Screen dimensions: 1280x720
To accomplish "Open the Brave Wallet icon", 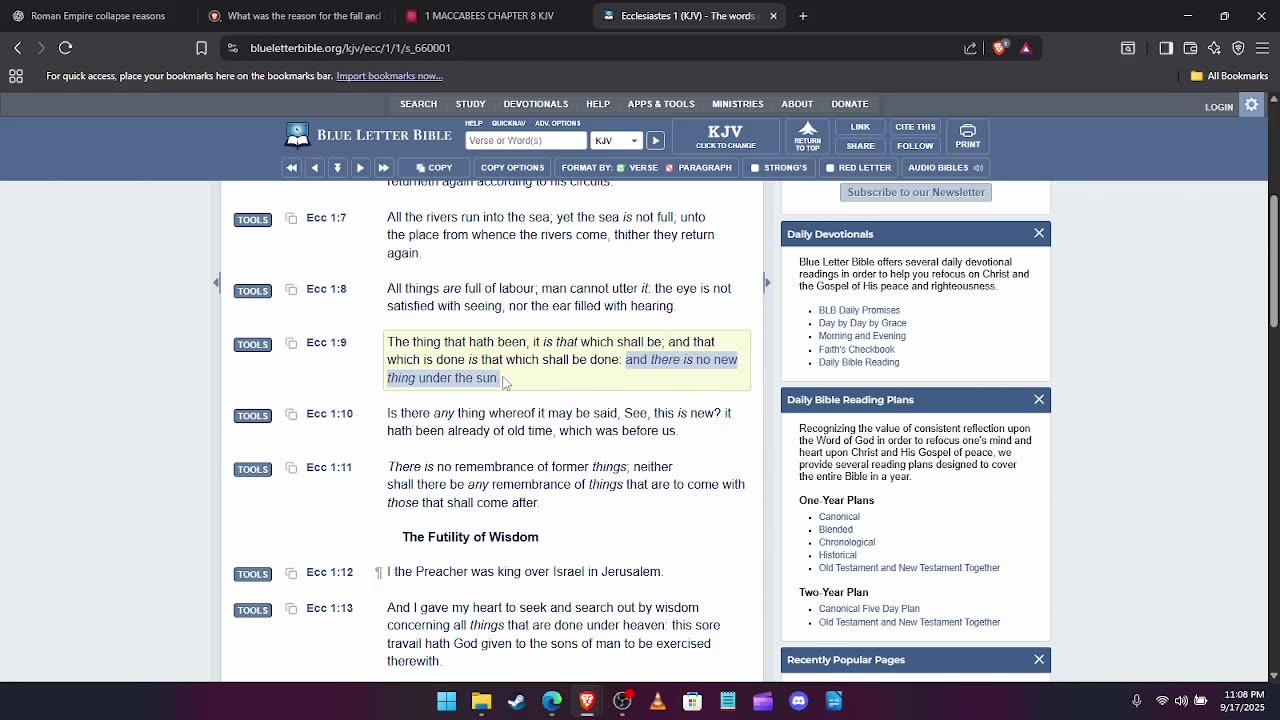I will point(1190,48).
